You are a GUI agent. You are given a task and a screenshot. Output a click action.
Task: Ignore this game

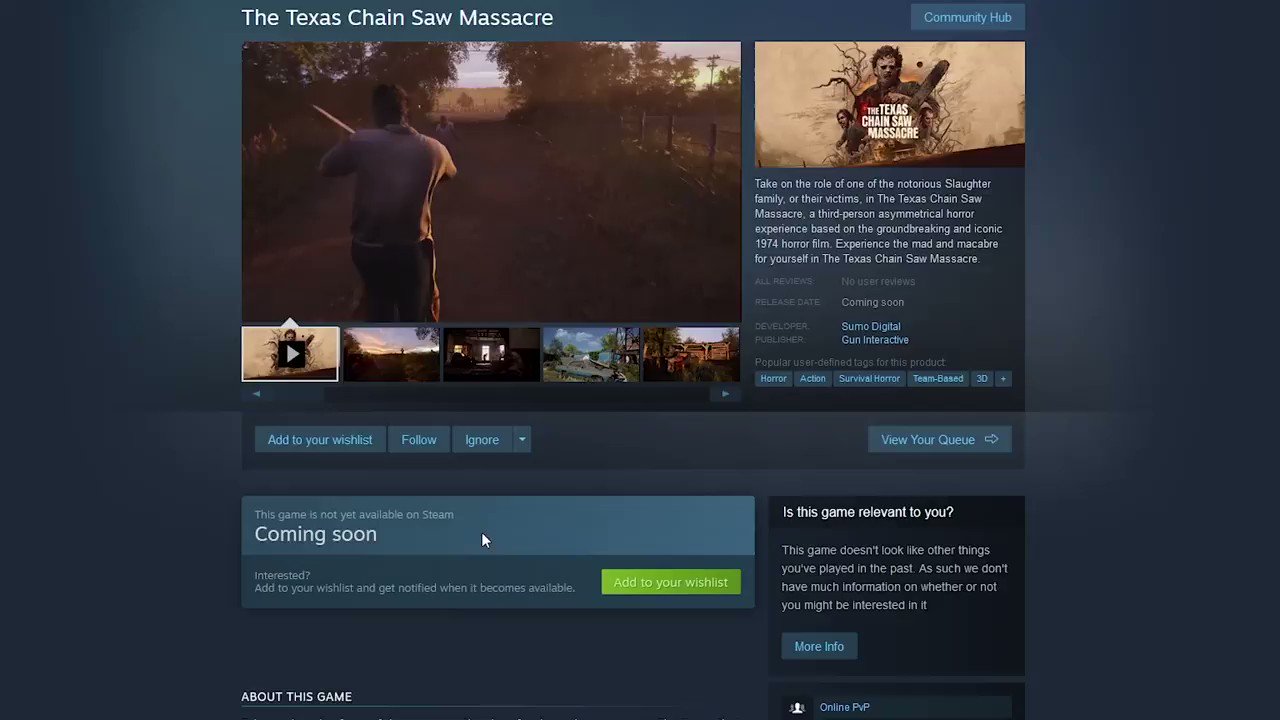pos(482,440)
